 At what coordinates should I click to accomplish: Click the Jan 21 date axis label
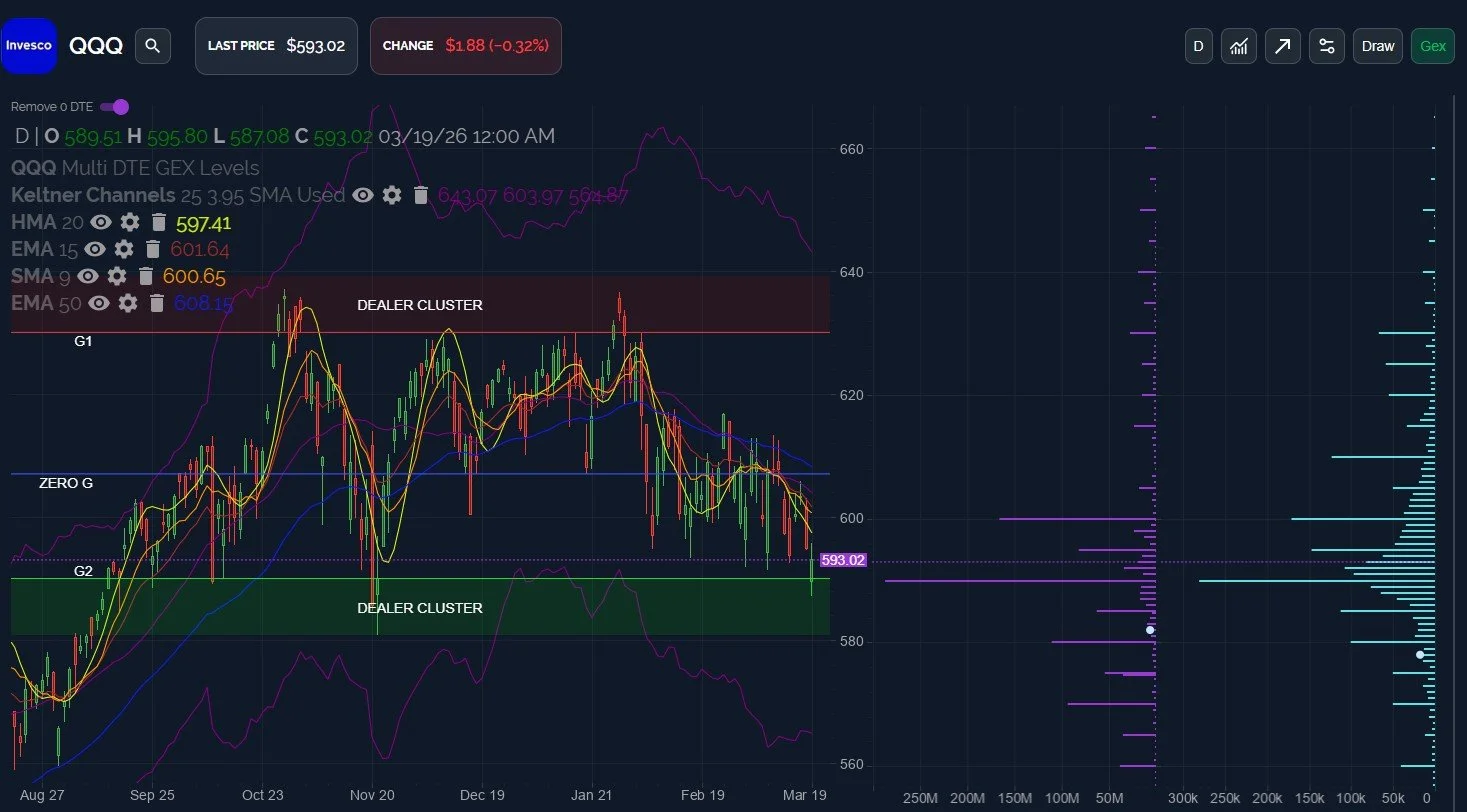(591, 796)
